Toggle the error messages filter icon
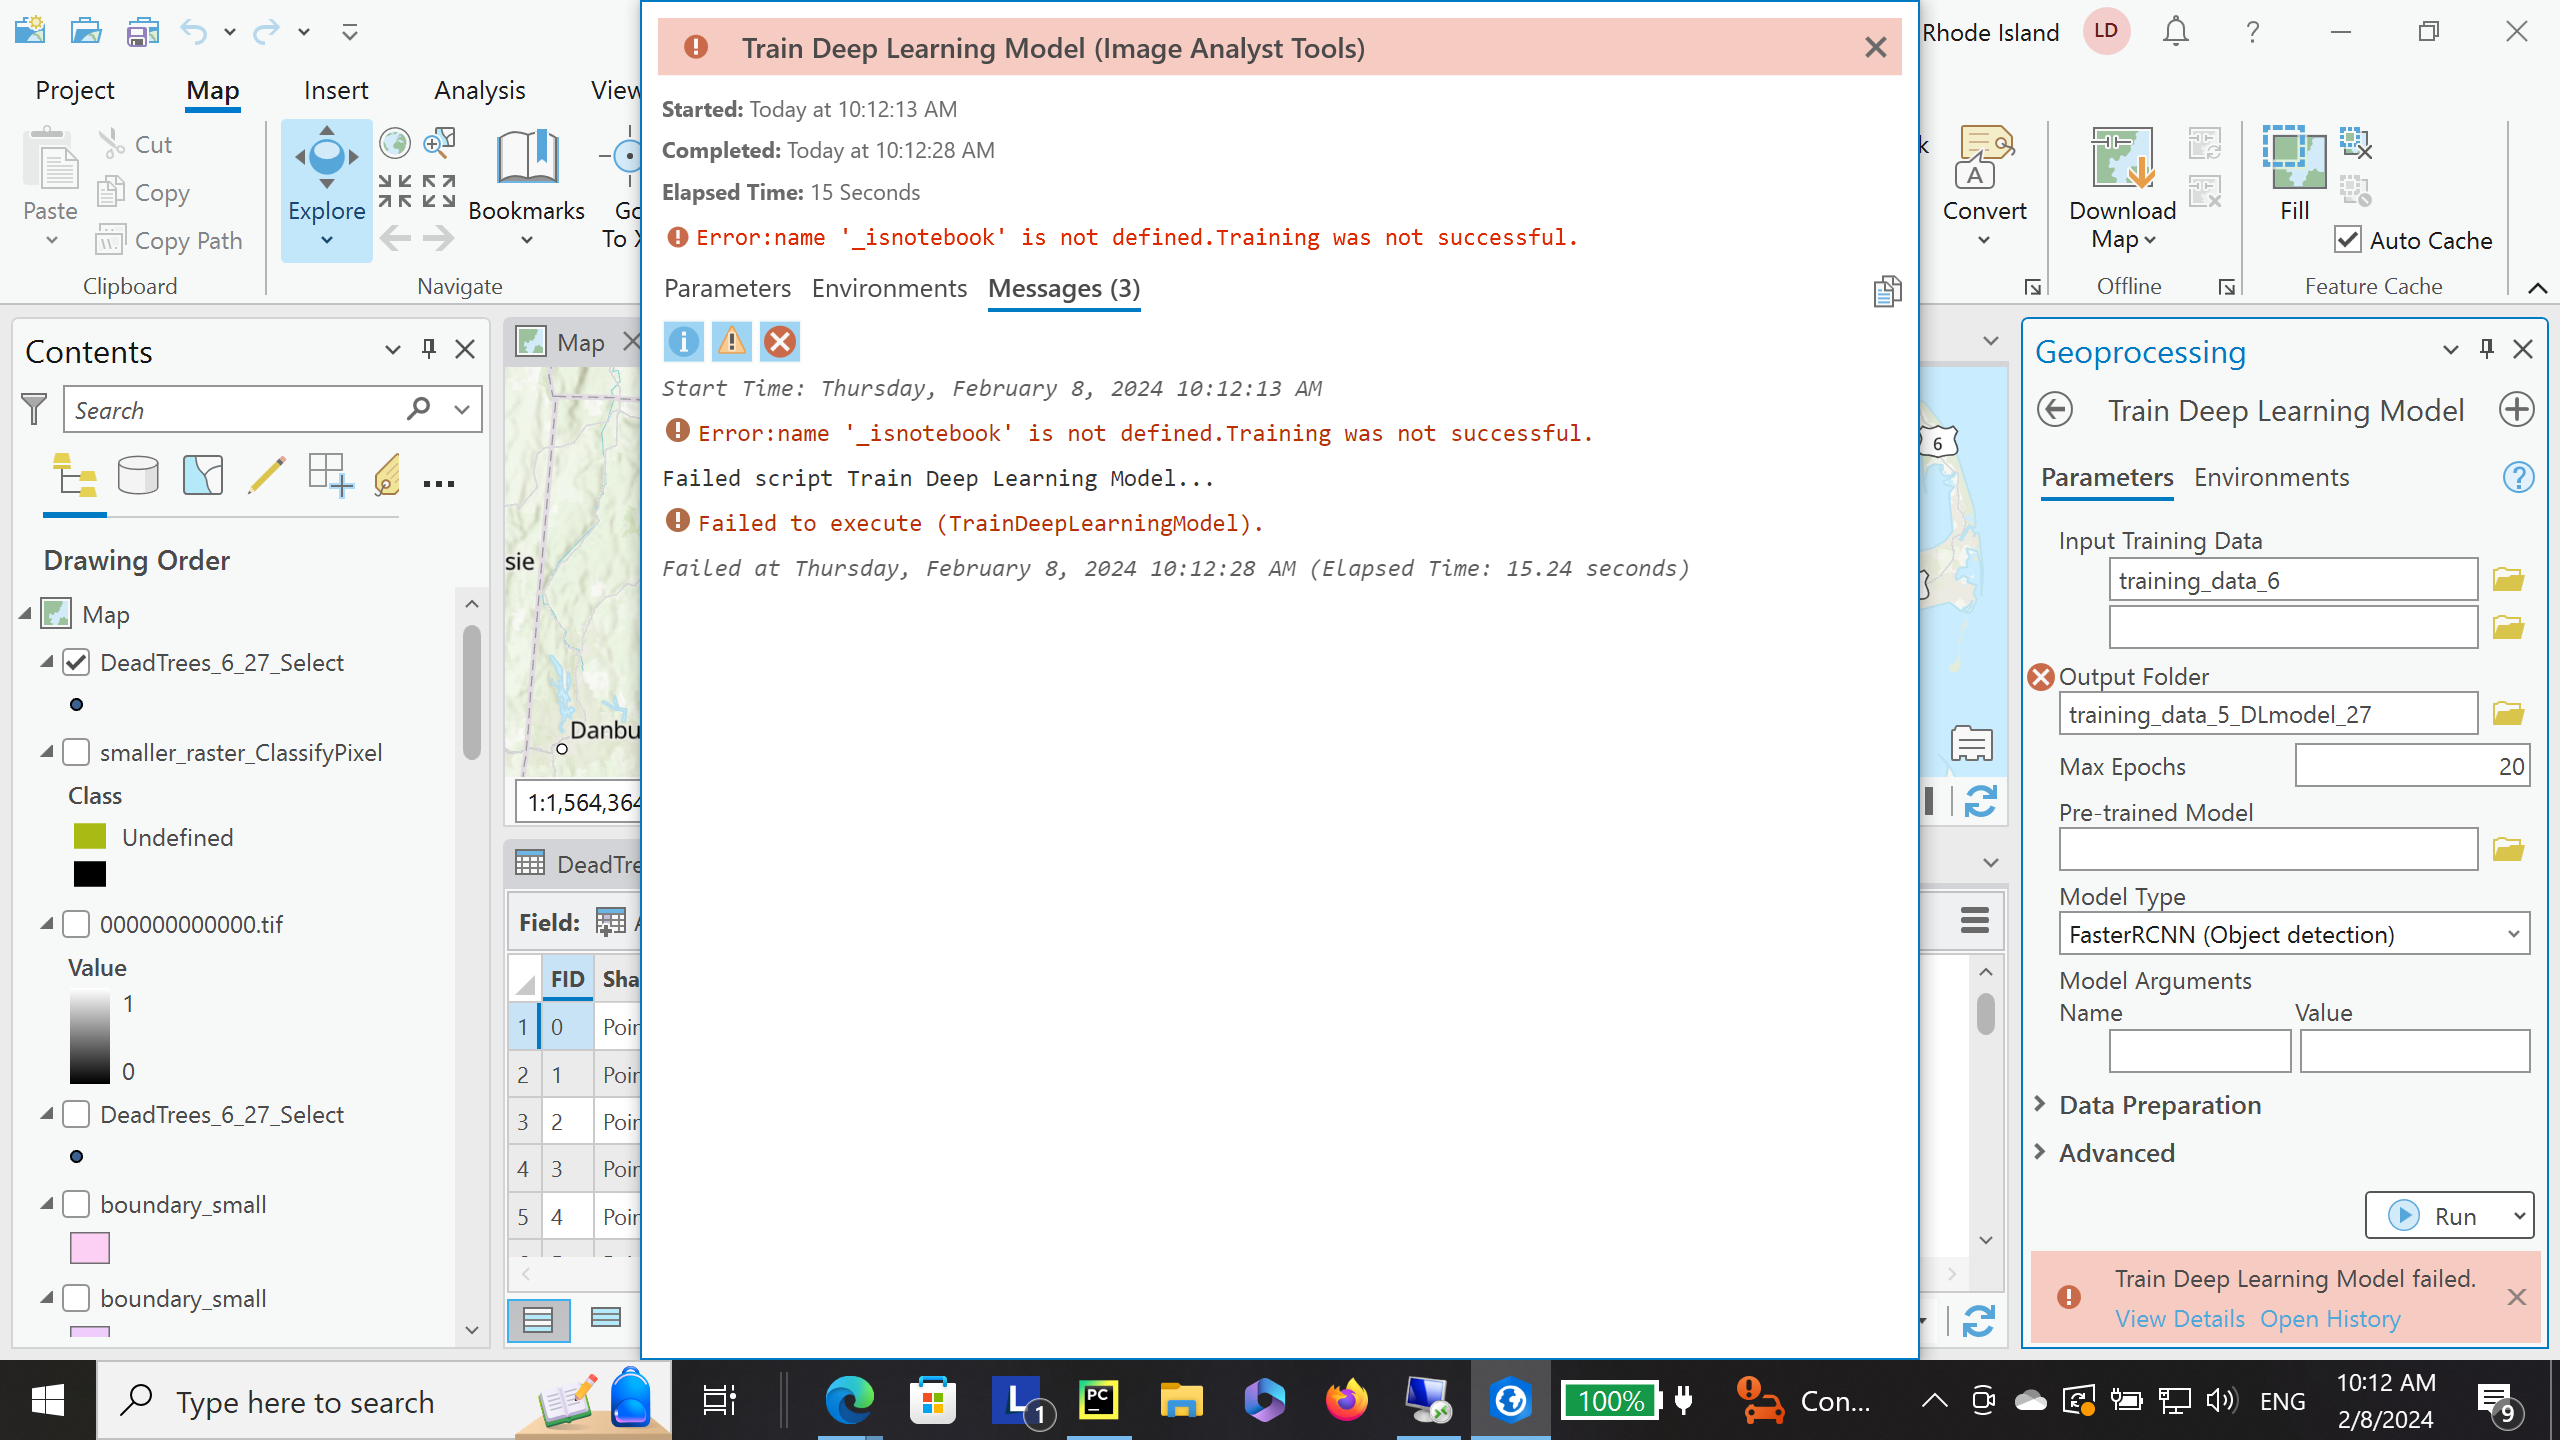 (779, 342)
